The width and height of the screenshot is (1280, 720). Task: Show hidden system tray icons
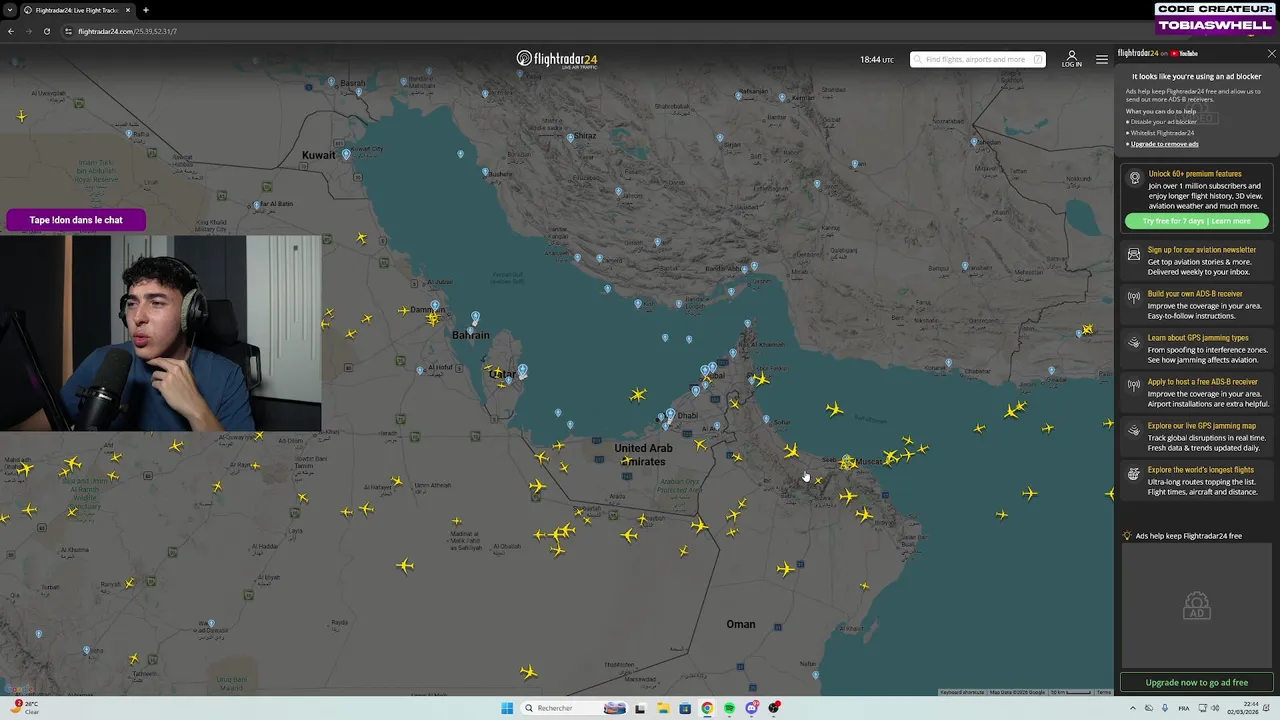1132,708
